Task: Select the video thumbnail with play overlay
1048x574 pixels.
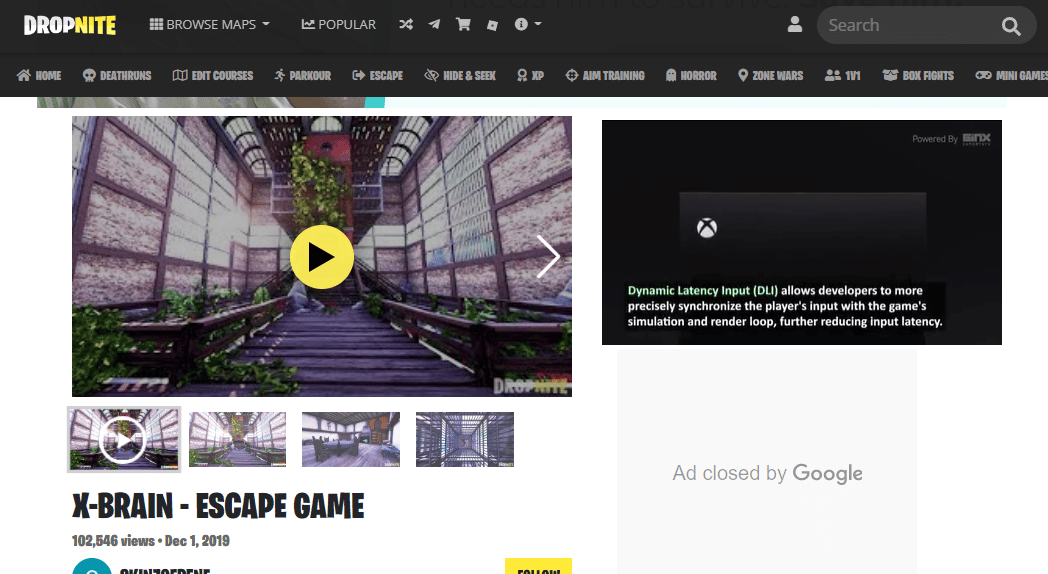Action: (124, 440)
